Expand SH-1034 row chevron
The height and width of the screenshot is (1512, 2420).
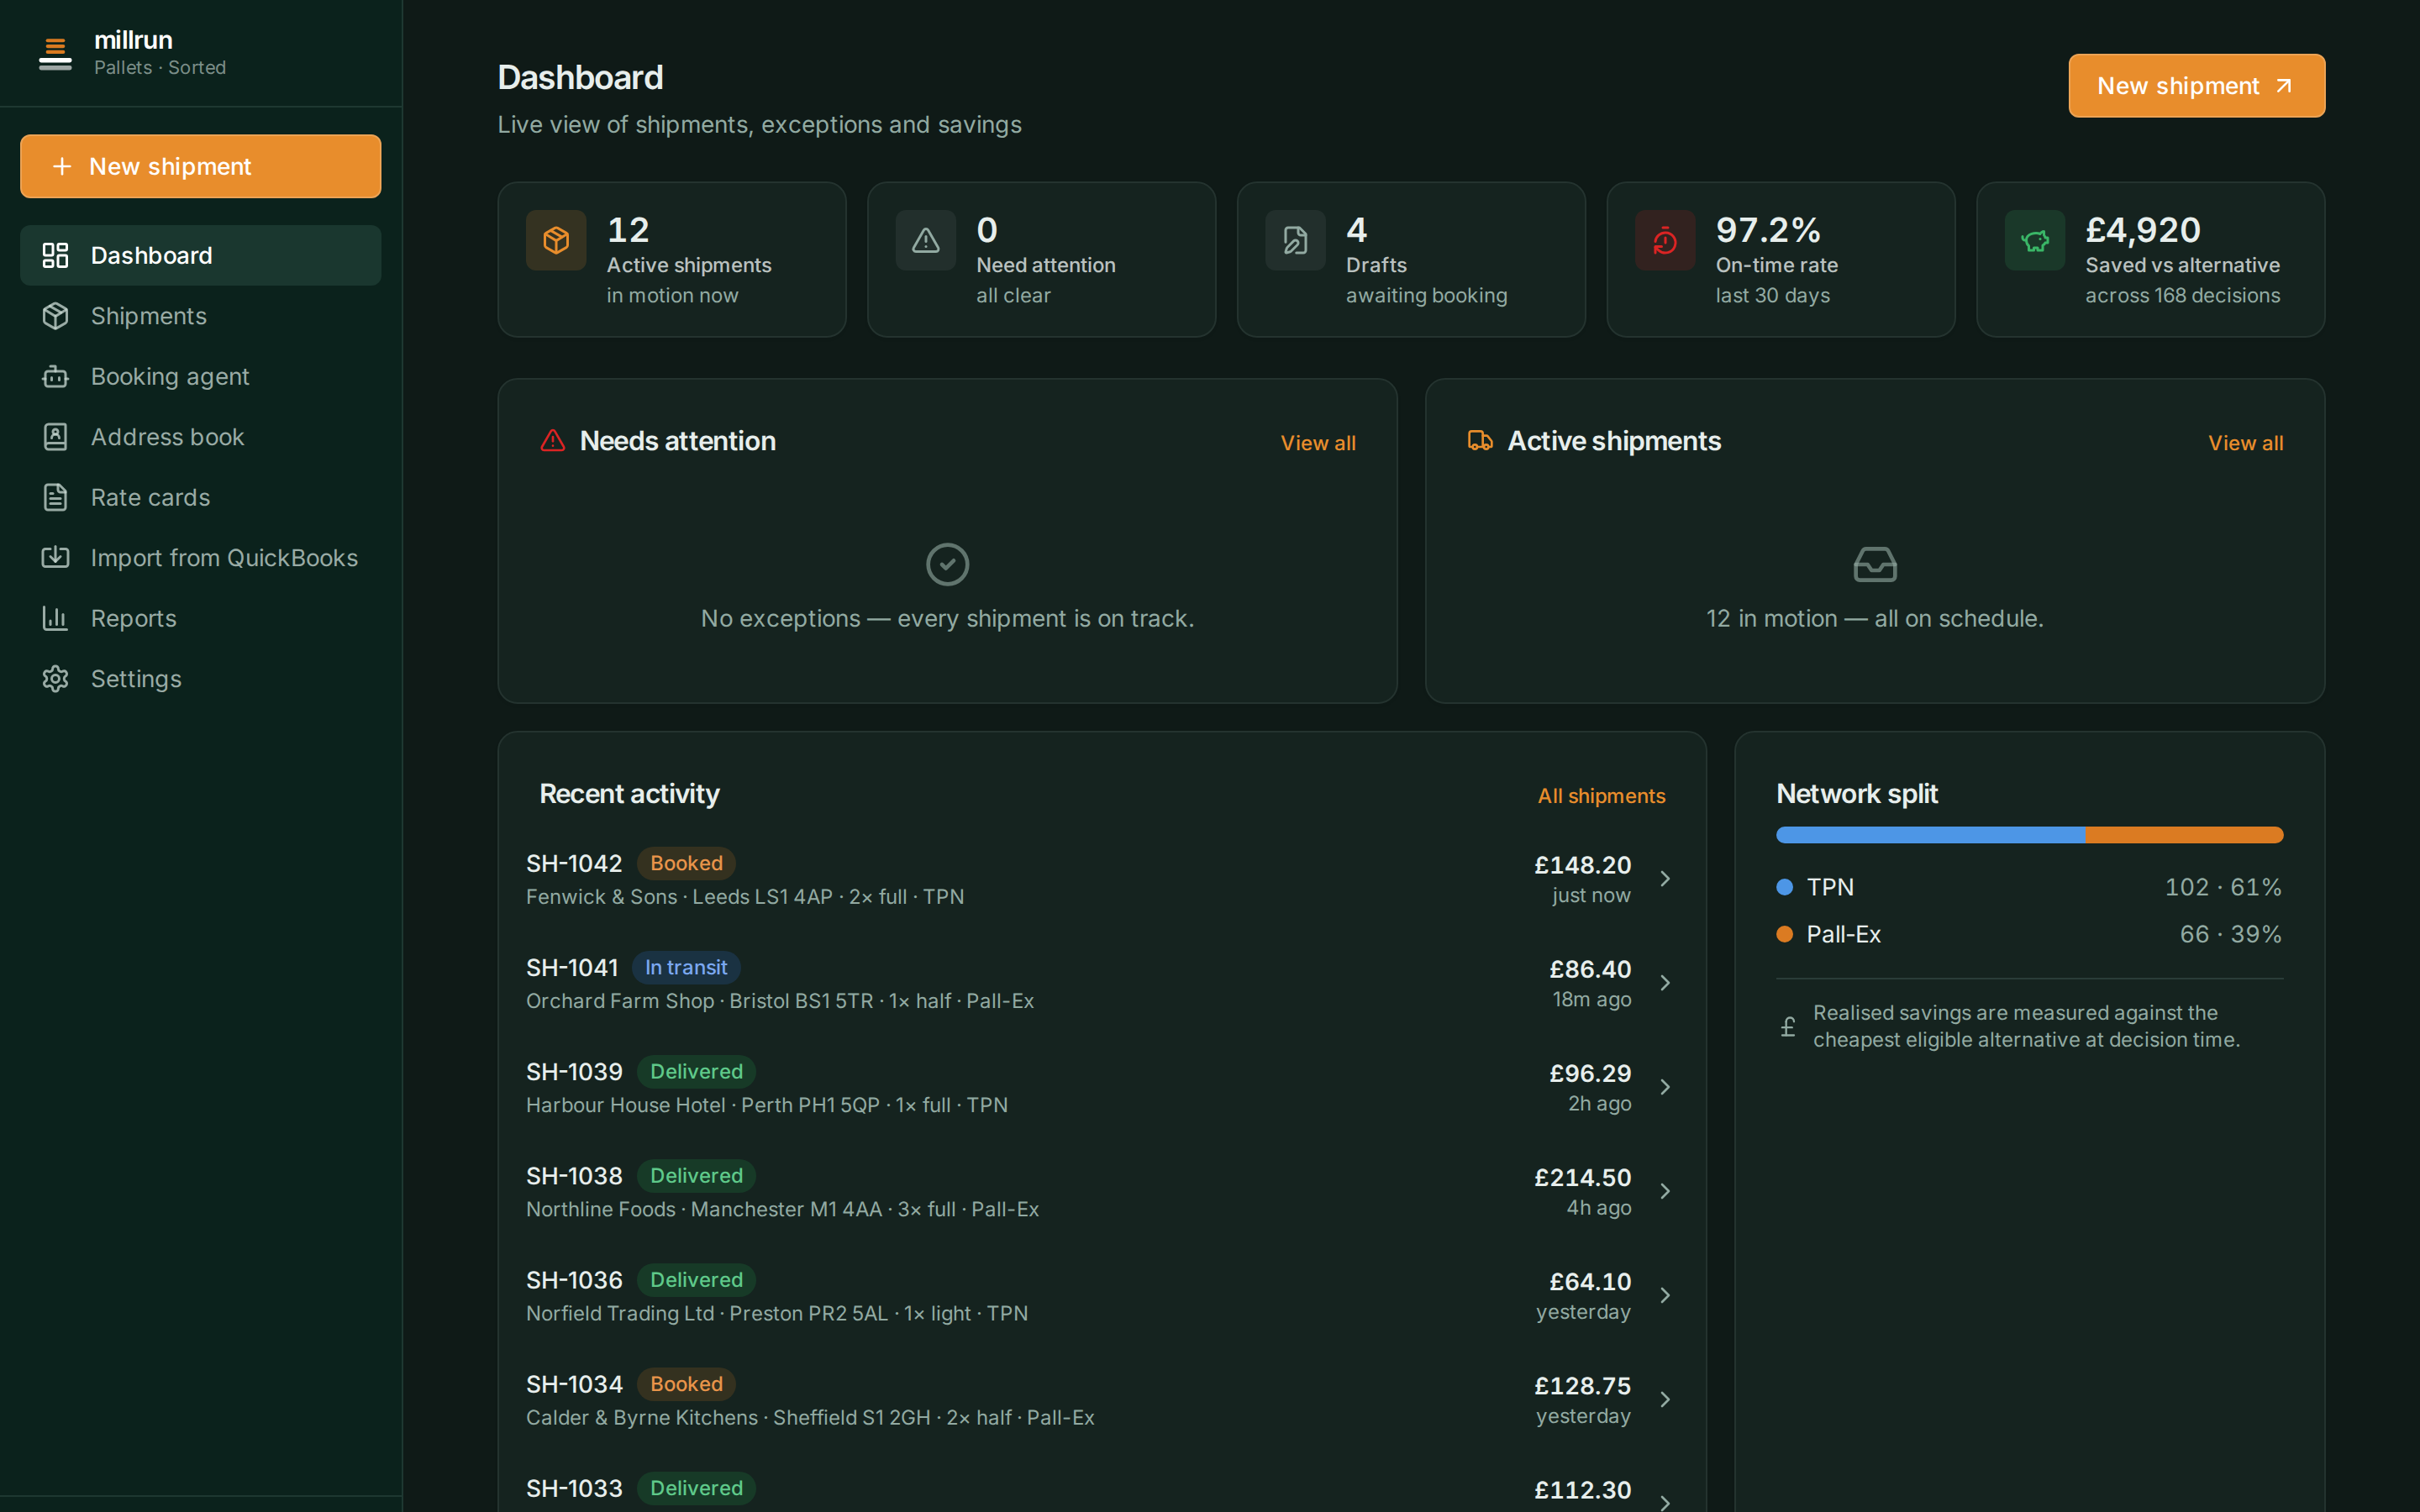pyautogui.click(x=1665, y=1399)
